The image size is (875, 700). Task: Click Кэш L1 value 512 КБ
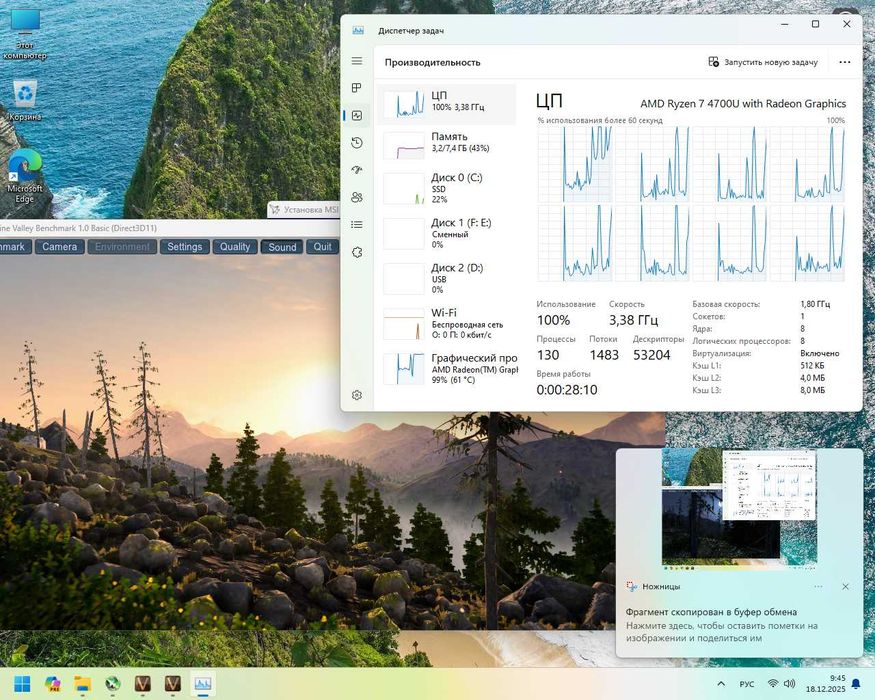tap(812, 366)
